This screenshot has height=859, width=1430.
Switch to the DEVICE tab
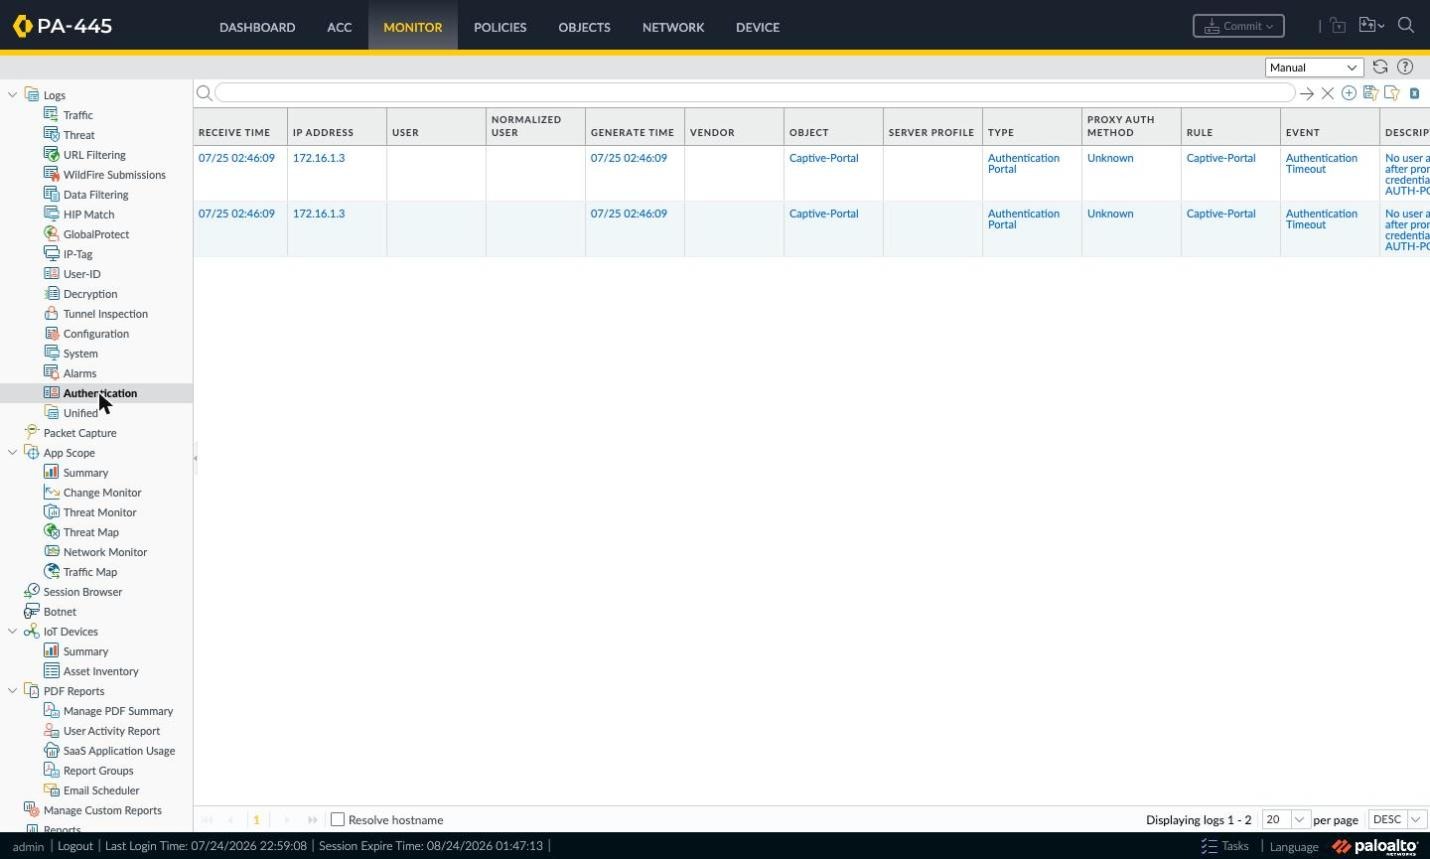[757, 27]
